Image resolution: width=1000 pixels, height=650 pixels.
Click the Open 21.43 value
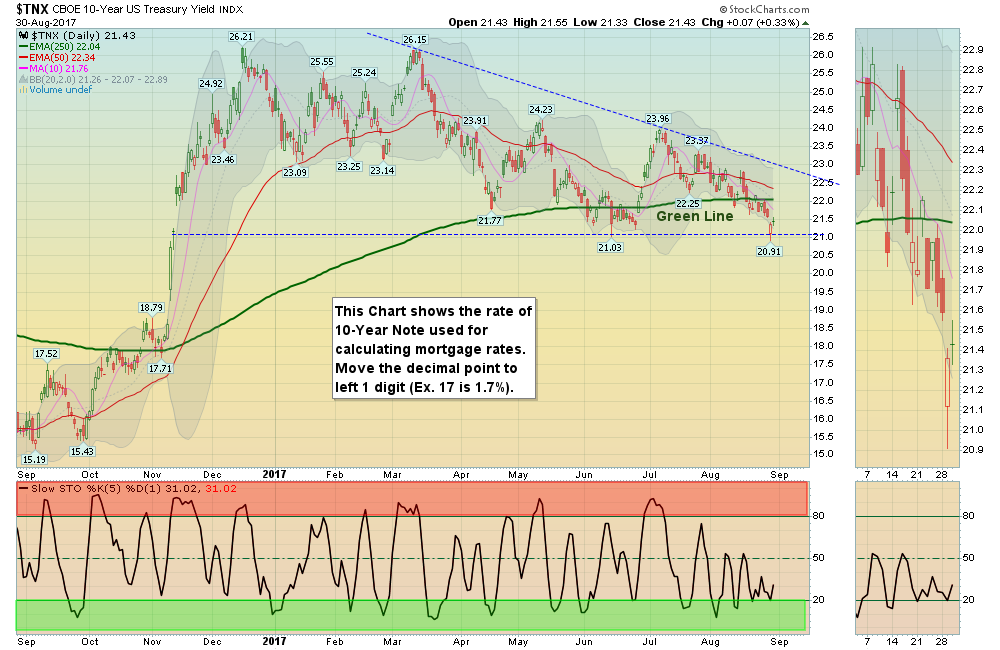coord(478,22)
